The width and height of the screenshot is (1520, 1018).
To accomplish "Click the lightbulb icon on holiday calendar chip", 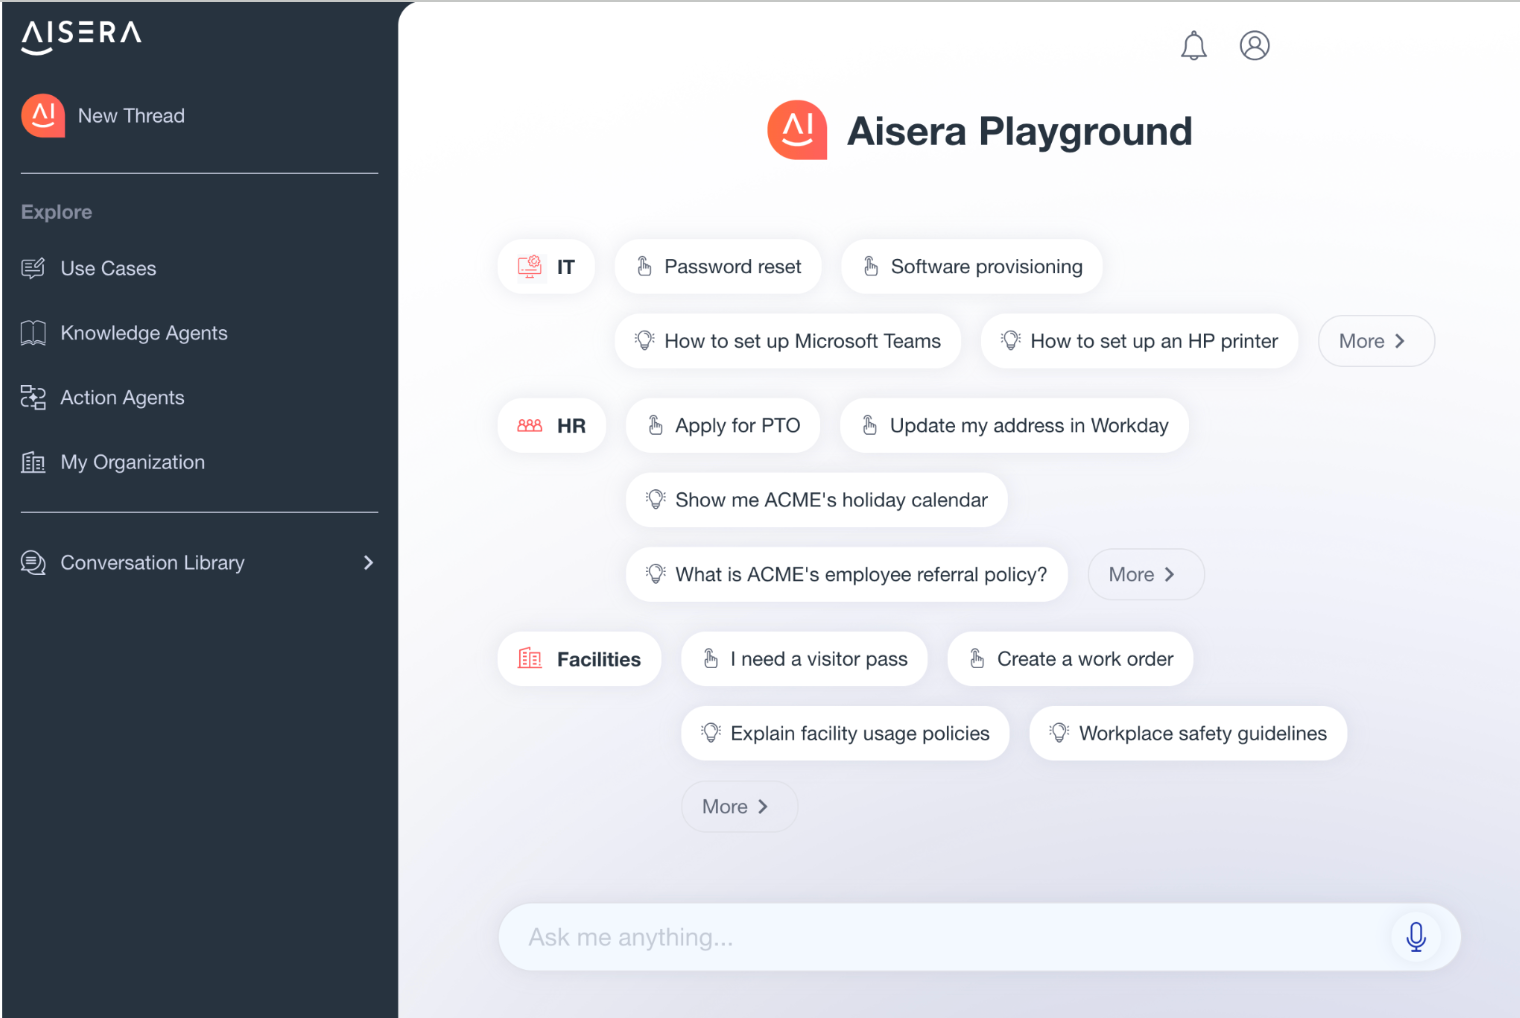I will pyautogui.click(x=656, y=500).
